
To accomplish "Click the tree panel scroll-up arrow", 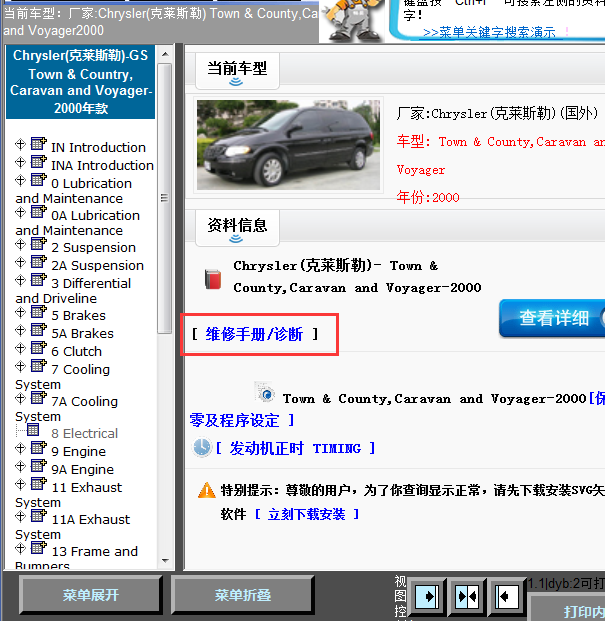I will 166,54.
